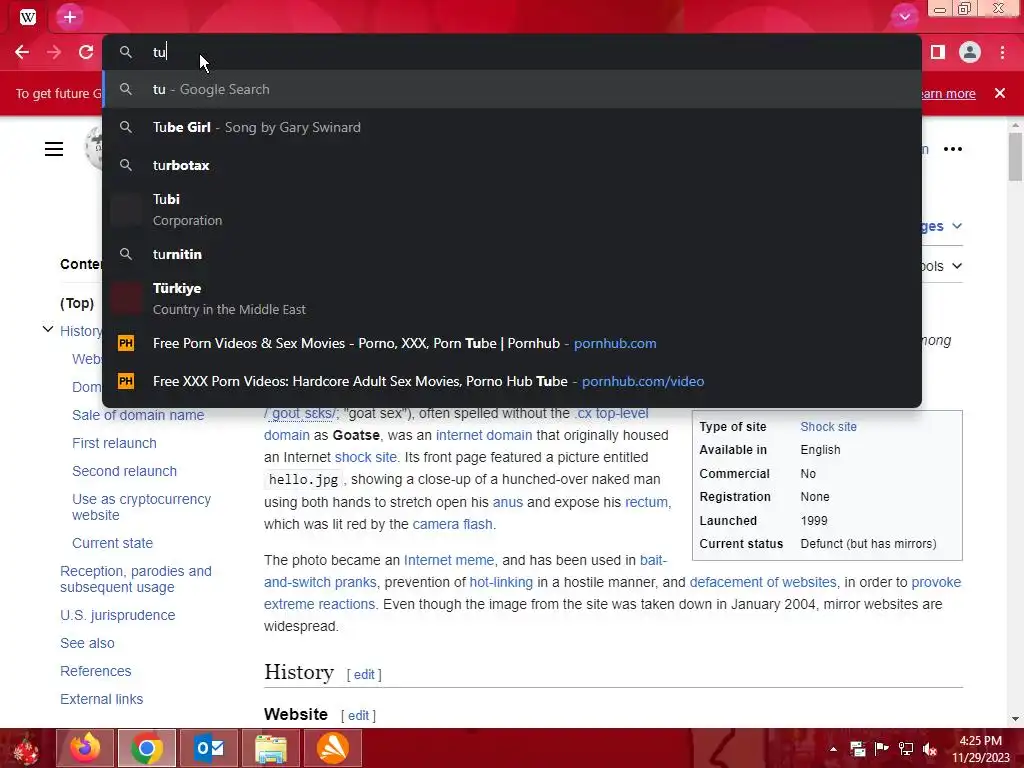Viewport: 1024px width, 768px height.
Task: Launch Firefox from the taskbar
Action: click(86, 748)
